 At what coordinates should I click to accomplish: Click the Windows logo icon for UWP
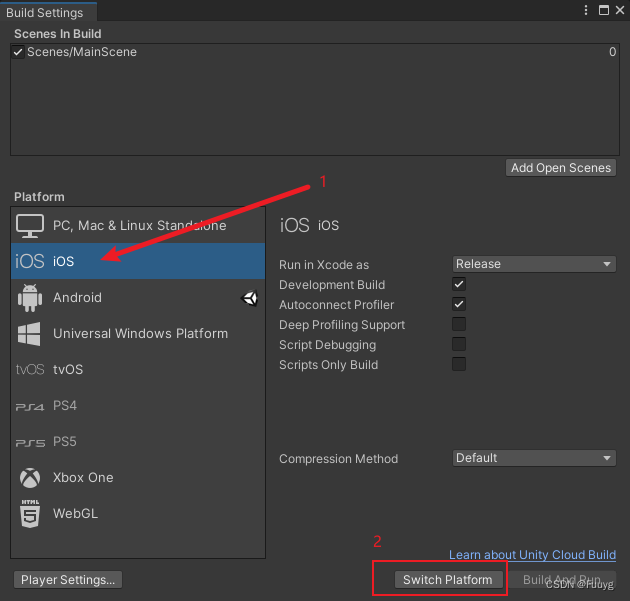pos(29,334)
